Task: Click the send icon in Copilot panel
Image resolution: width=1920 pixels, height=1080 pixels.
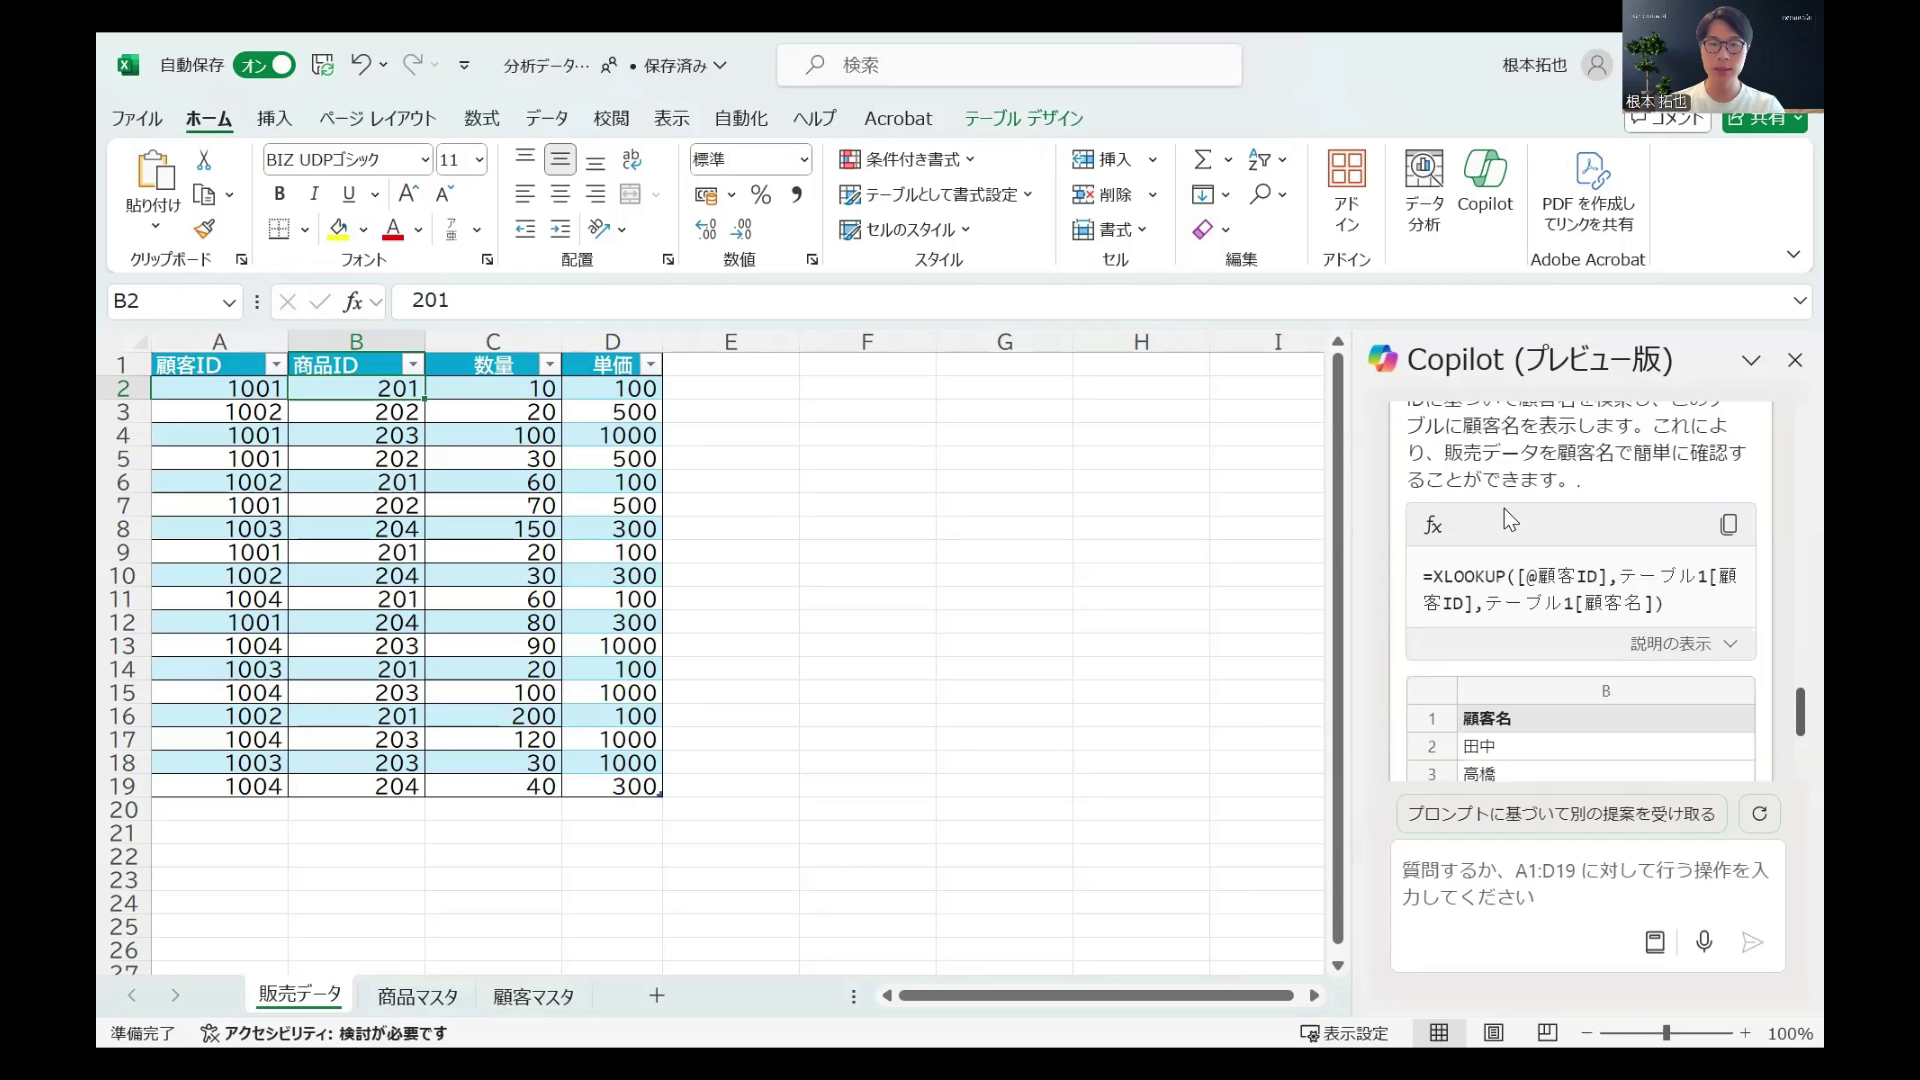Action: click(x=1752, y=941)
